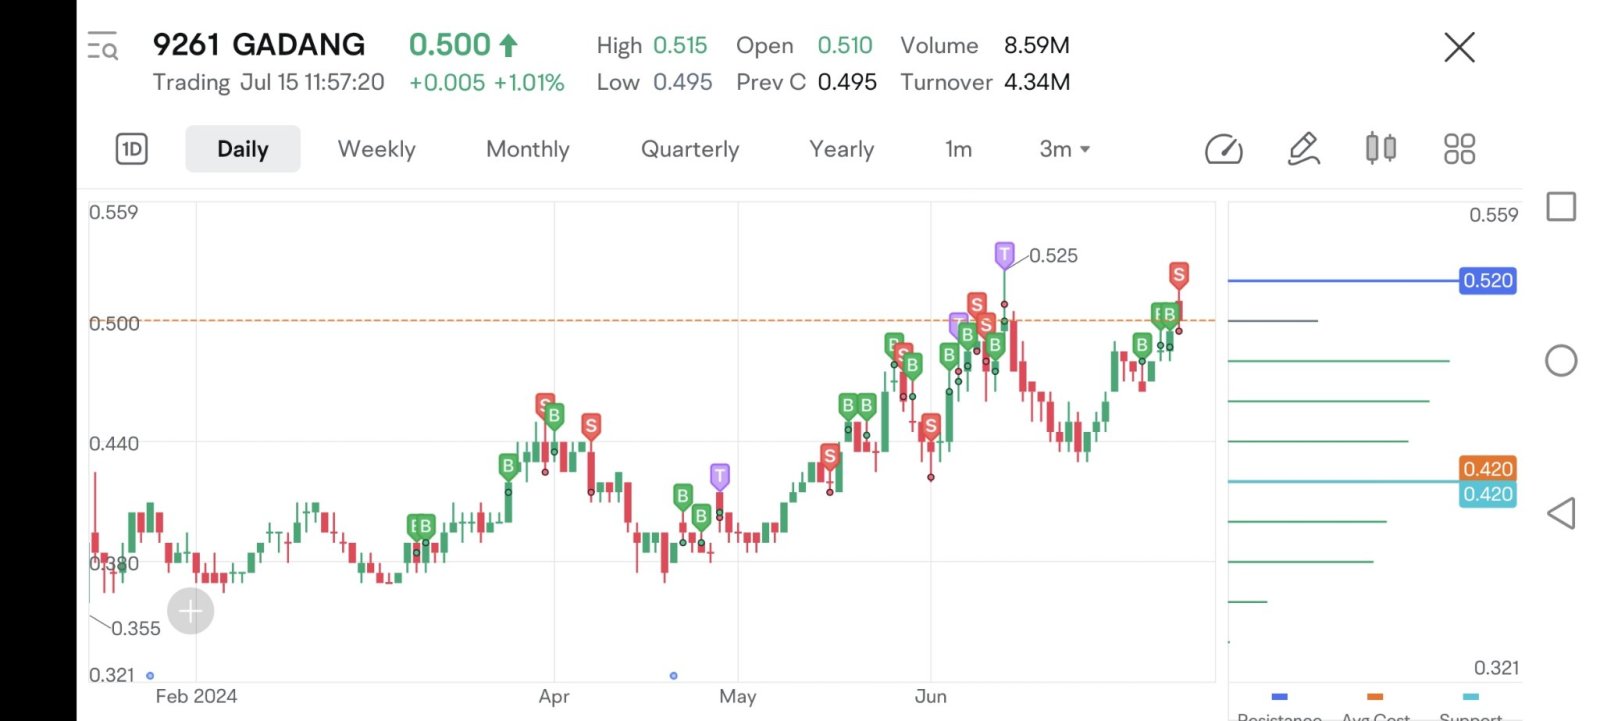Image resolution: width=1600 pixels, height=721 pixels.
Task: Click the 9261 GADANG stock name
Action: pos(259,45)
